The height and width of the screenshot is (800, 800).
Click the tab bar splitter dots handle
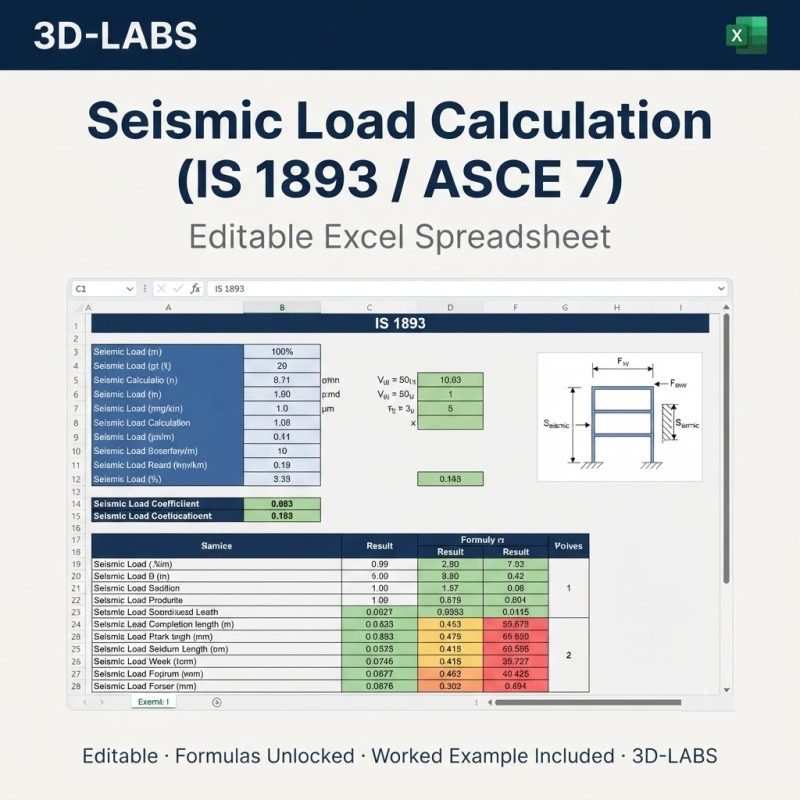tap(476, 703)
